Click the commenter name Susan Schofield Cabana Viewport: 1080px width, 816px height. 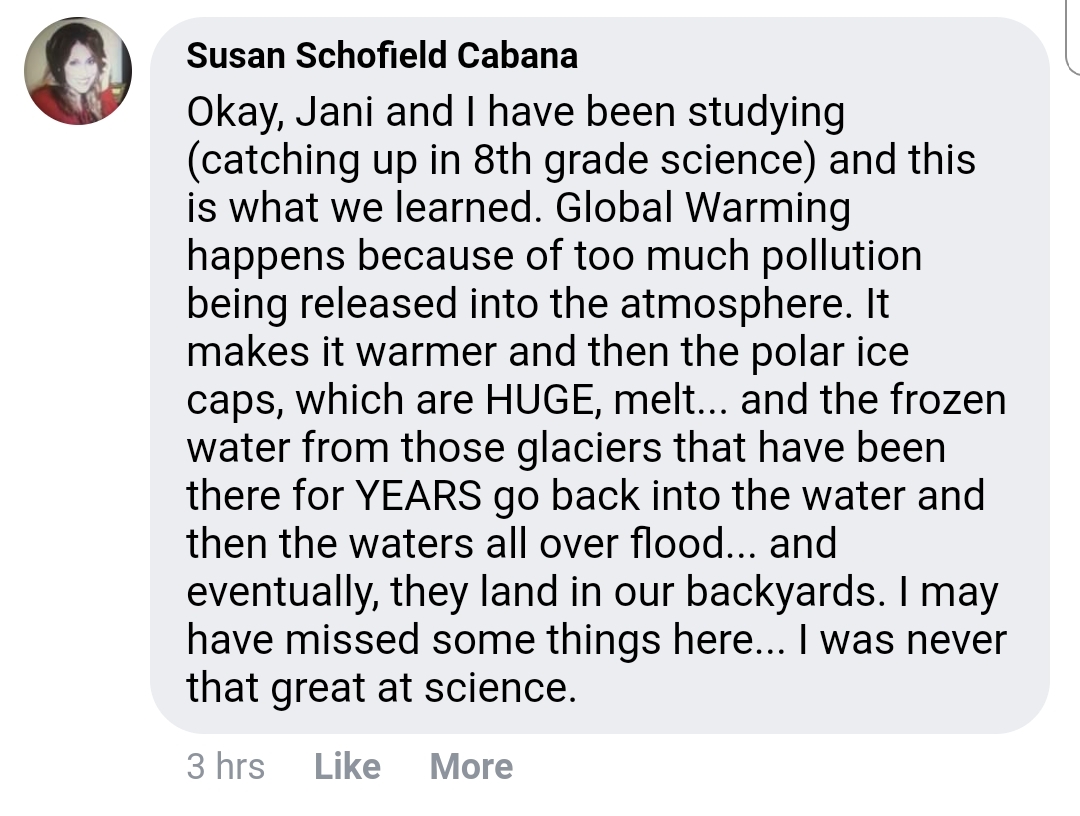pyautogui.click(x=382, y=55)
